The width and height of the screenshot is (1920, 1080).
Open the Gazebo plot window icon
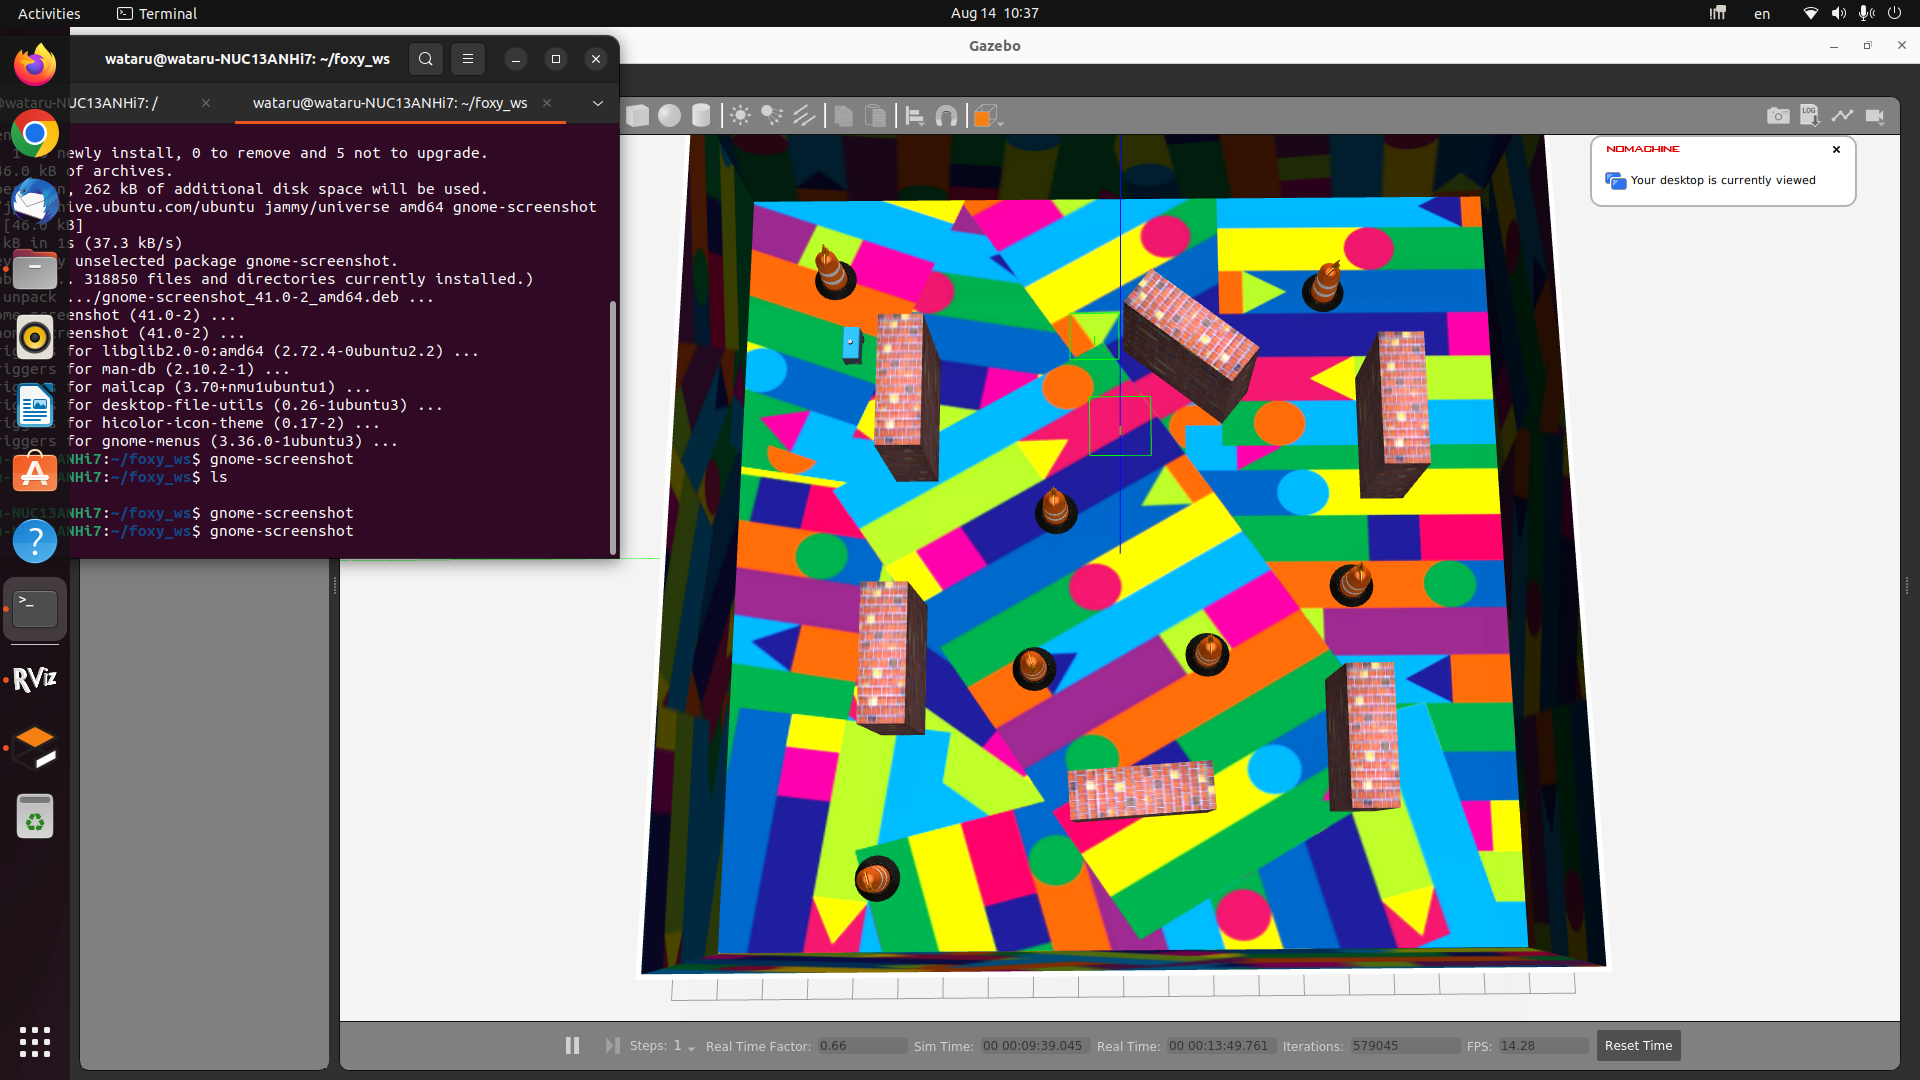pyautogui.click(x=1842, y=116)
